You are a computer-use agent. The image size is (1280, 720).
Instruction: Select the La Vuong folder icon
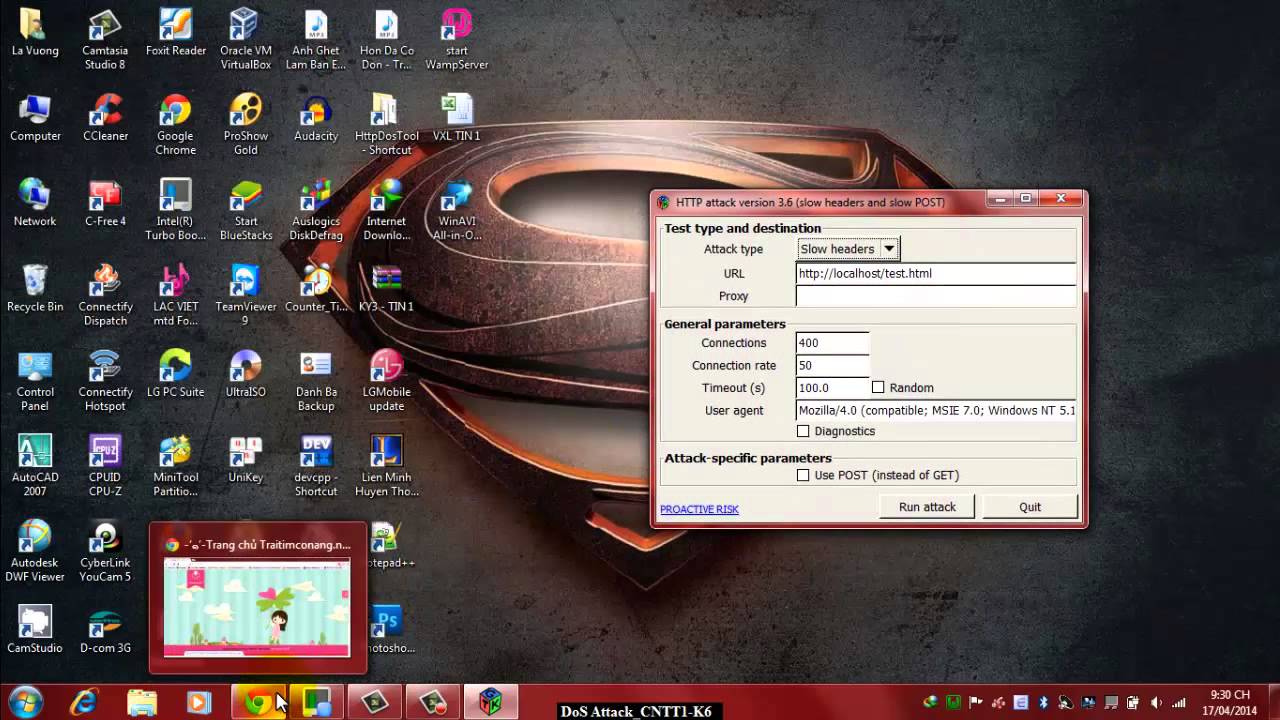tap(35, 35)
